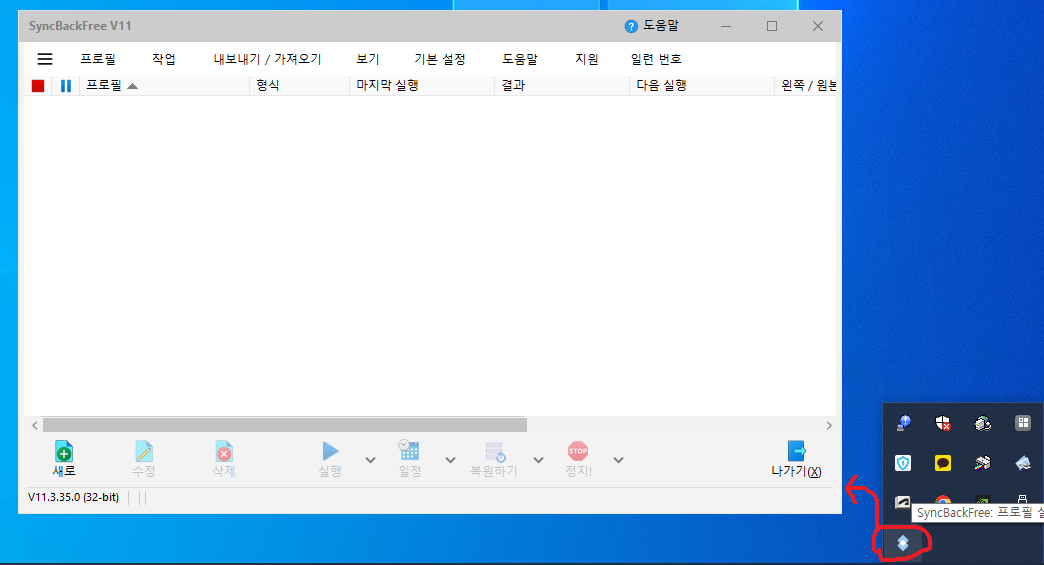Maximize the SyncBackFree window

coord(772,26)
